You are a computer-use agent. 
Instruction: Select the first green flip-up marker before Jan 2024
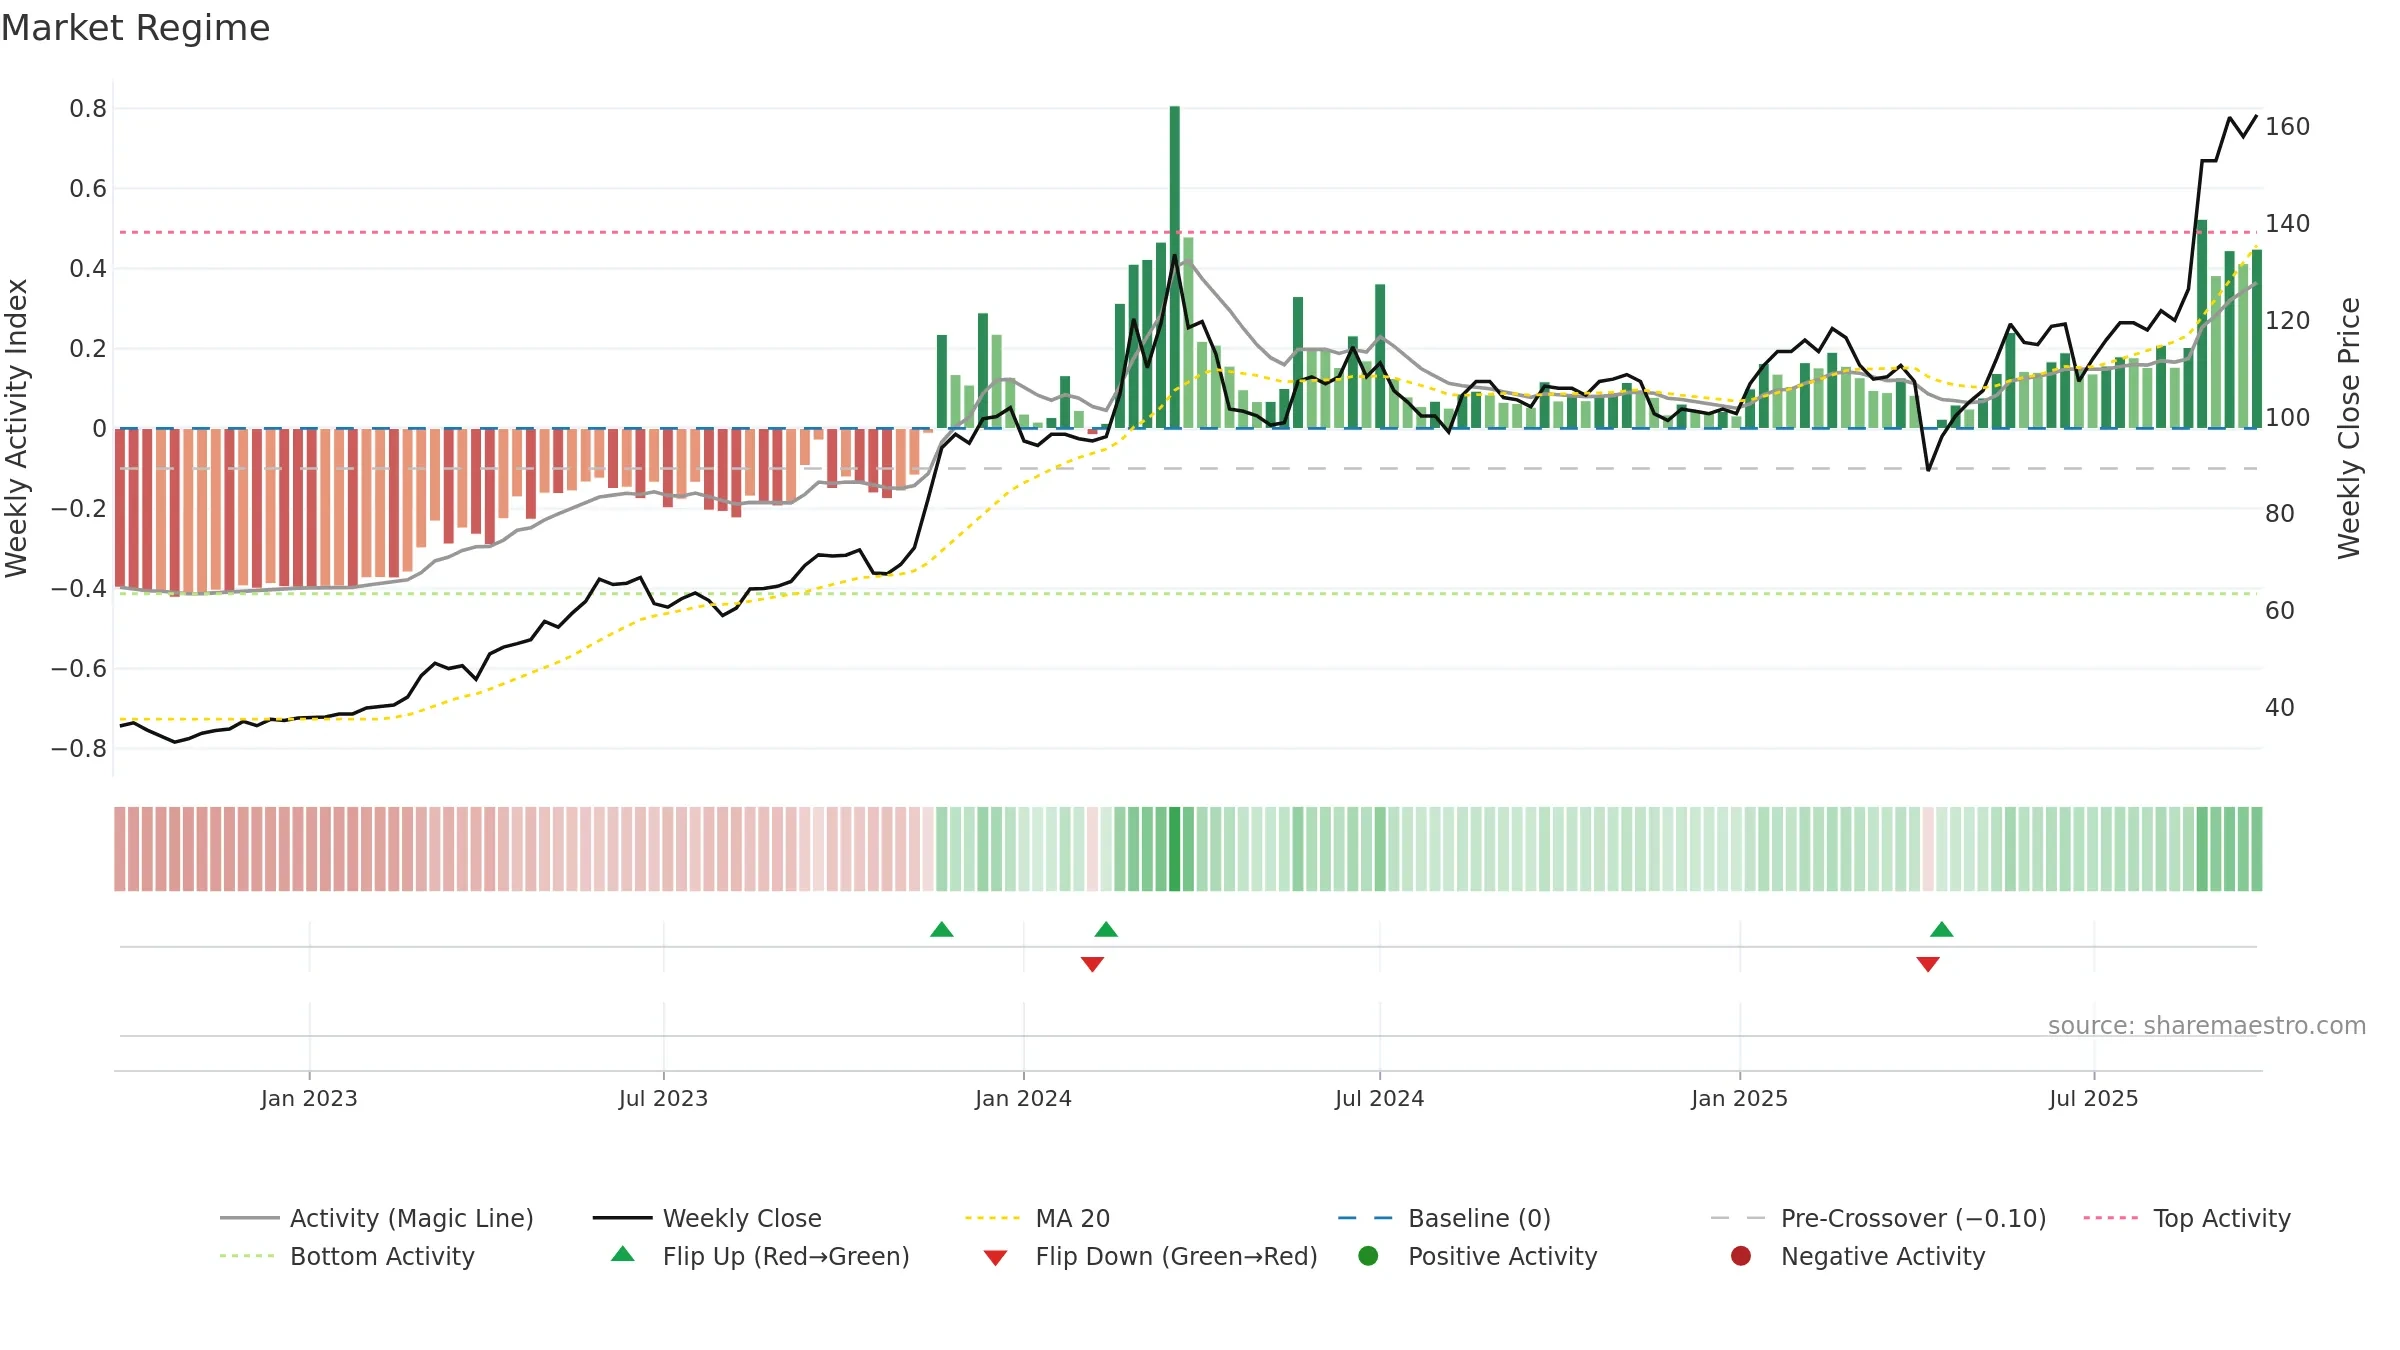tap(942, 930)
